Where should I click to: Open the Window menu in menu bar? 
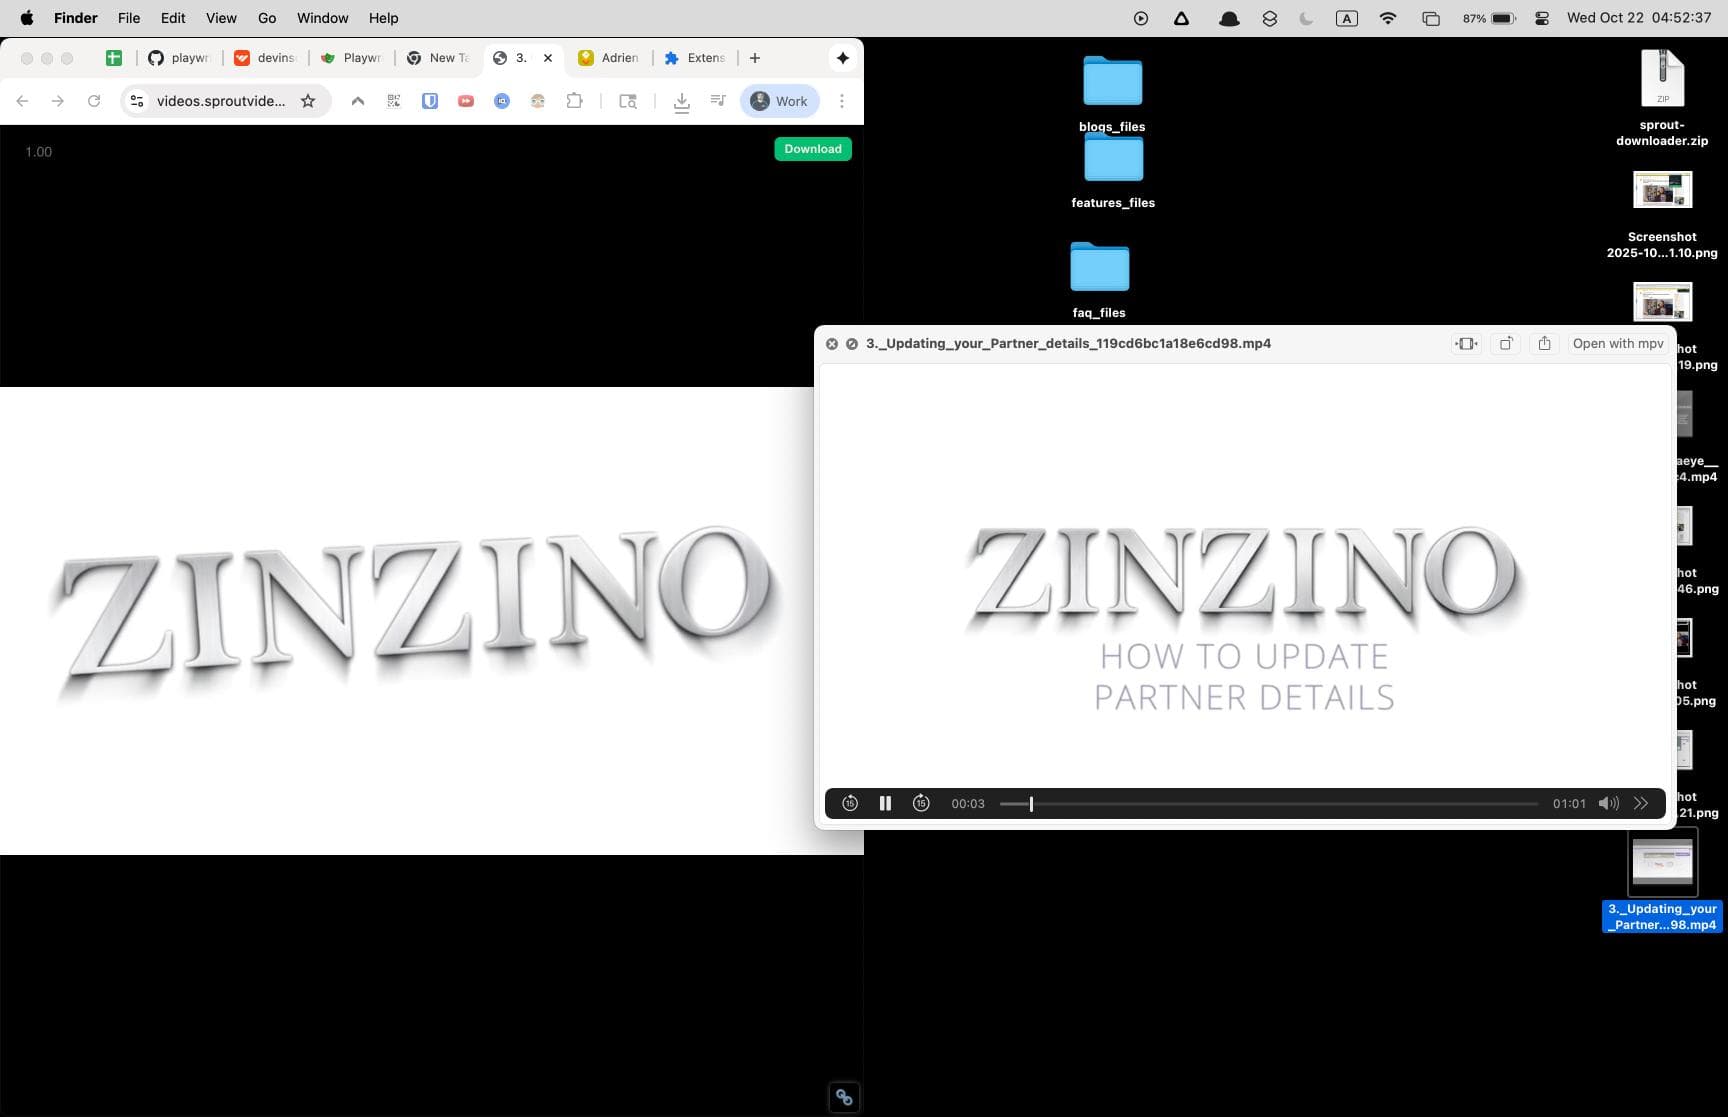[x=322, y=18]
